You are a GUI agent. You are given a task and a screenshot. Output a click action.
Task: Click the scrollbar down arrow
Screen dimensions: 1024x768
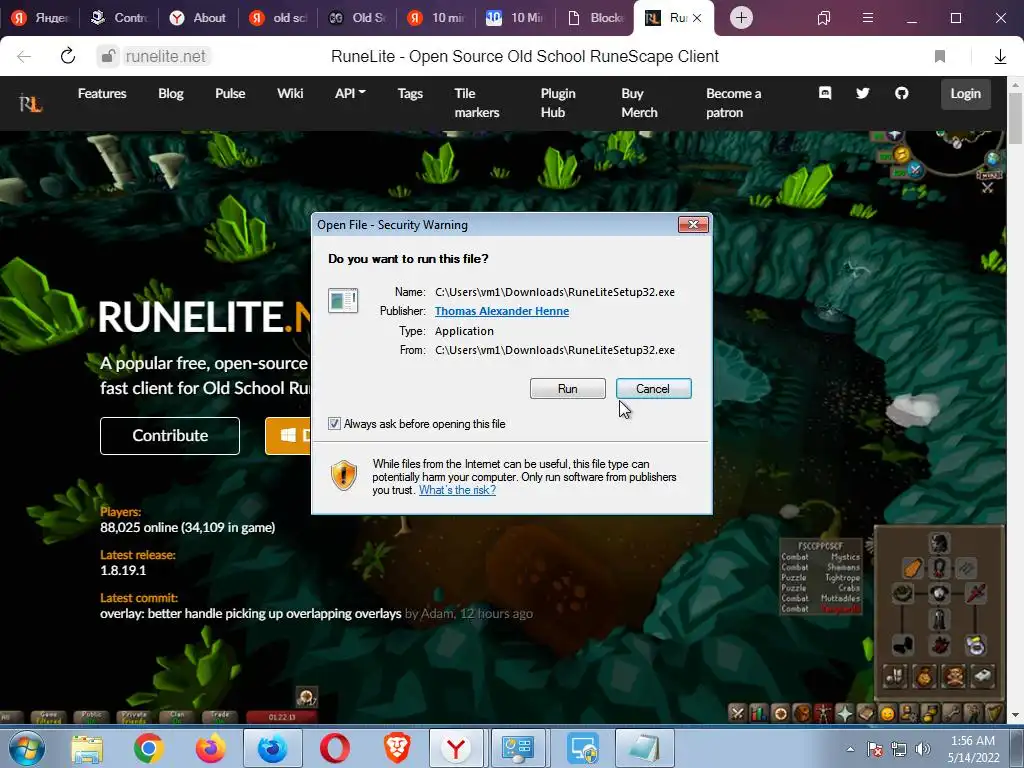pos(1016,716)
